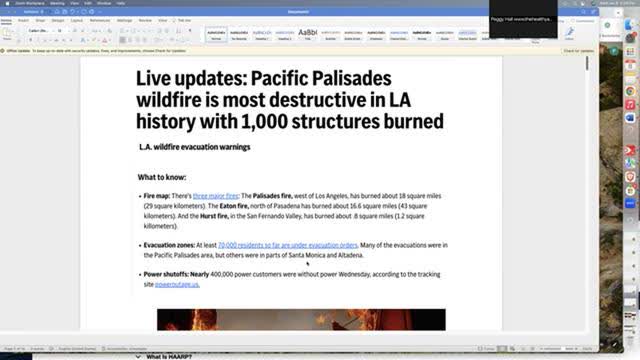Open the Music app in the dock
Image resolution: width=640 pixels, height=360 pixels.
(x=630, y=104)
